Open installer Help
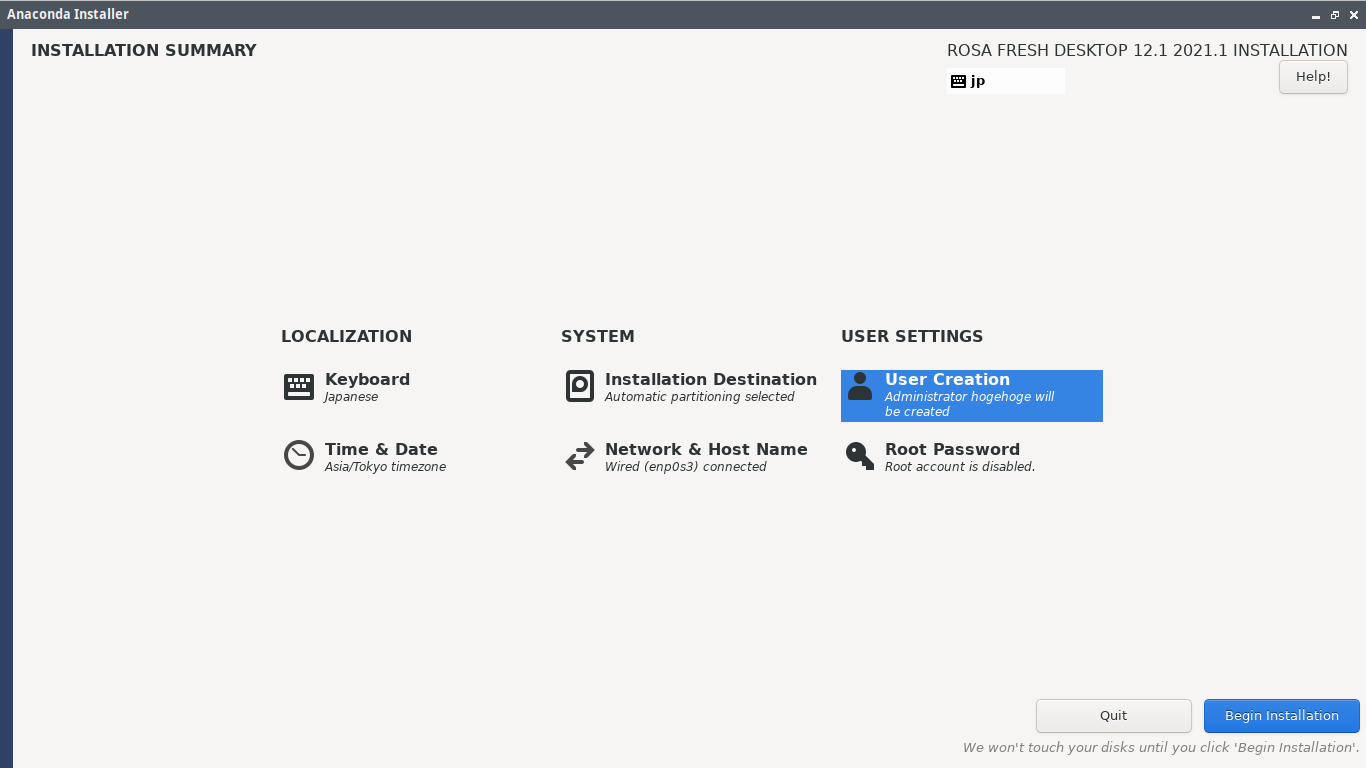Viewport: 1366px width, 768px height. 1313,77
